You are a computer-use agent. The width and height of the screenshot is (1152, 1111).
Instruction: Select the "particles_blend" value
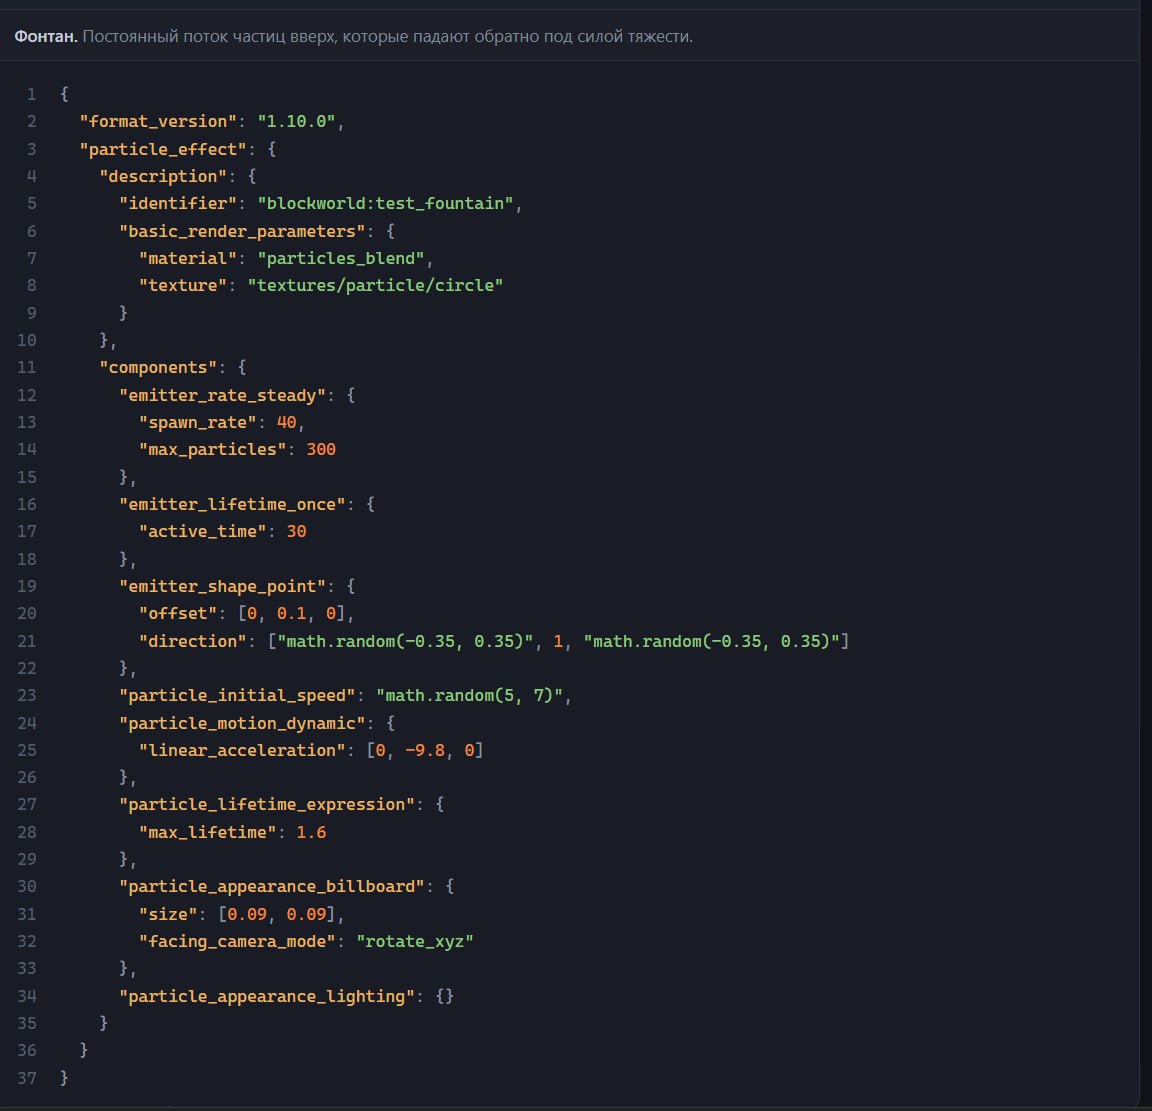(341, 259)
